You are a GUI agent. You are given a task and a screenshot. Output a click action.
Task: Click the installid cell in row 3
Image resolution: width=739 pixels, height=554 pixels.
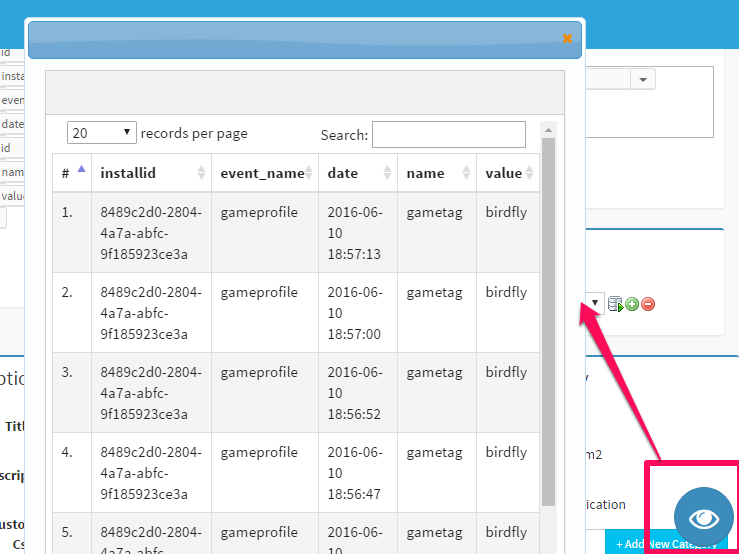(x=151, y=394)
